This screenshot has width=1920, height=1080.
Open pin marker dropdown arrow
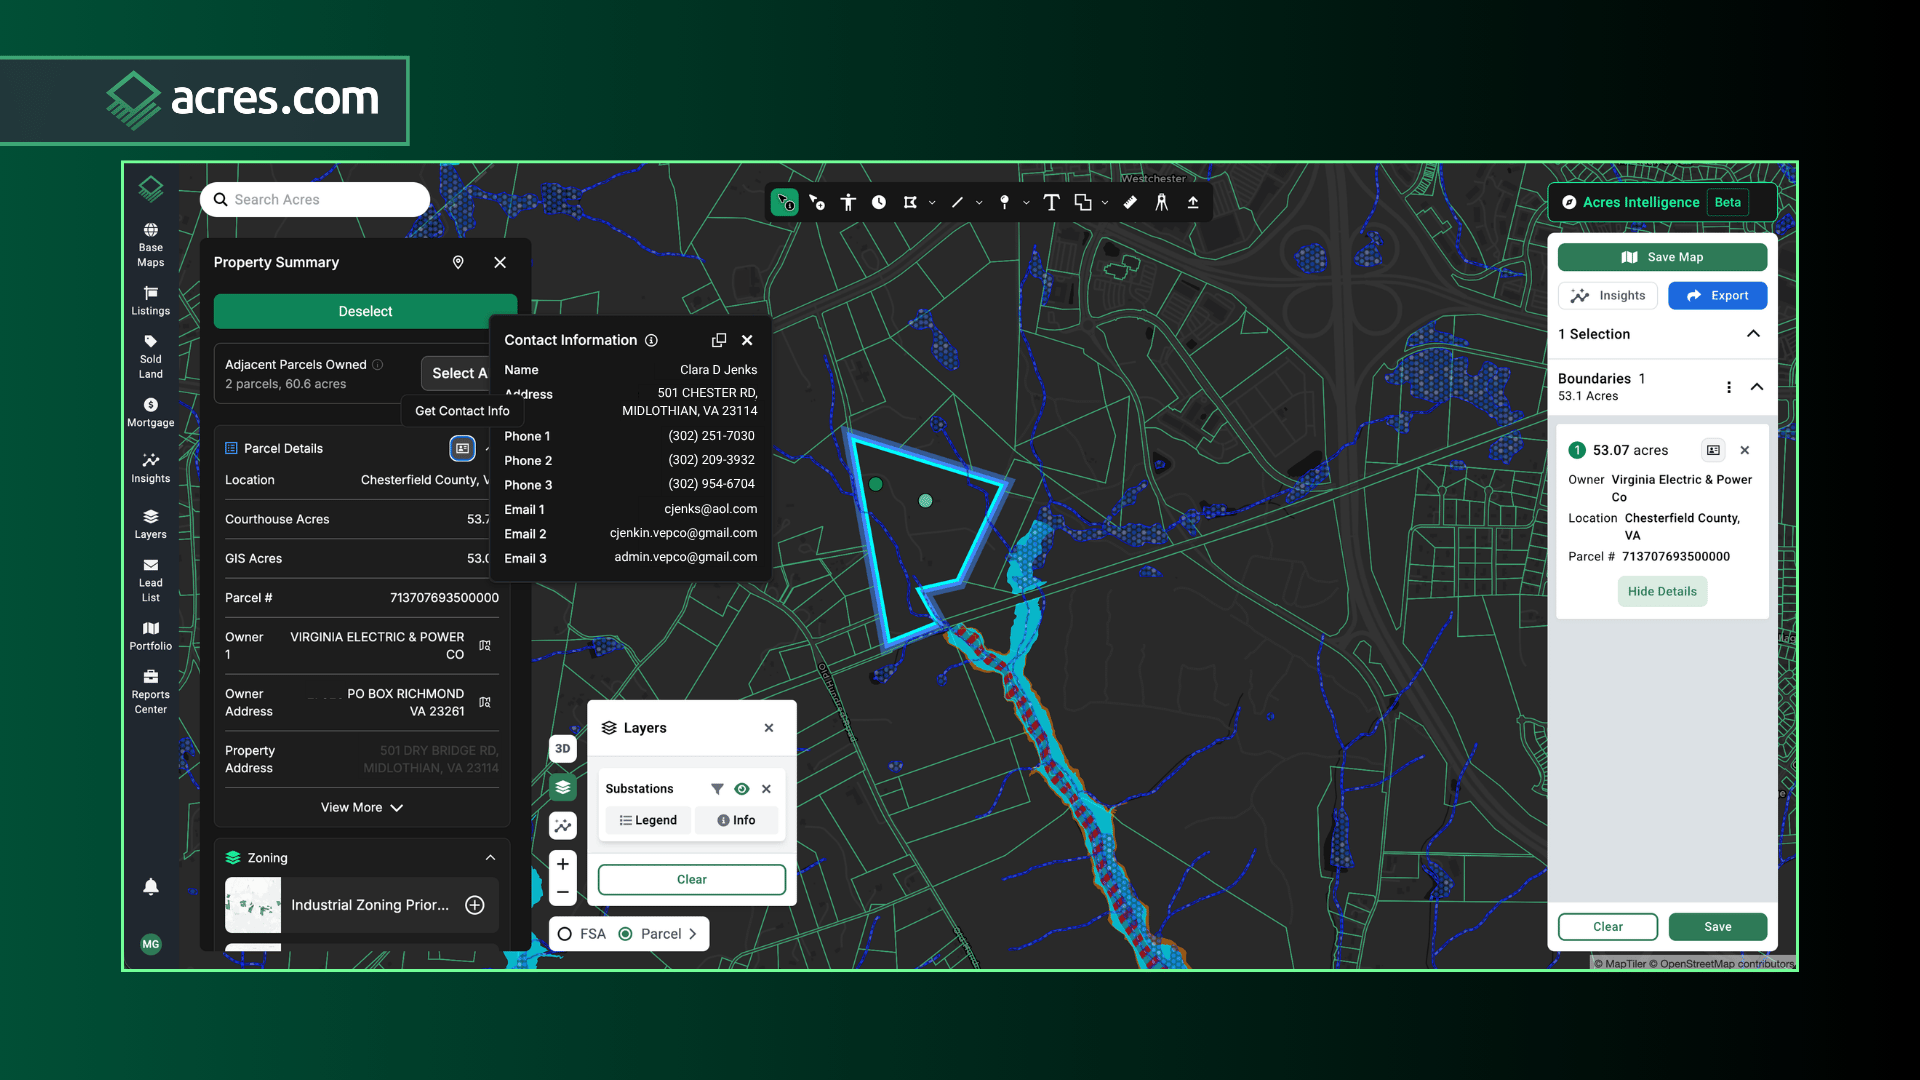click(x=1026, y=203)
